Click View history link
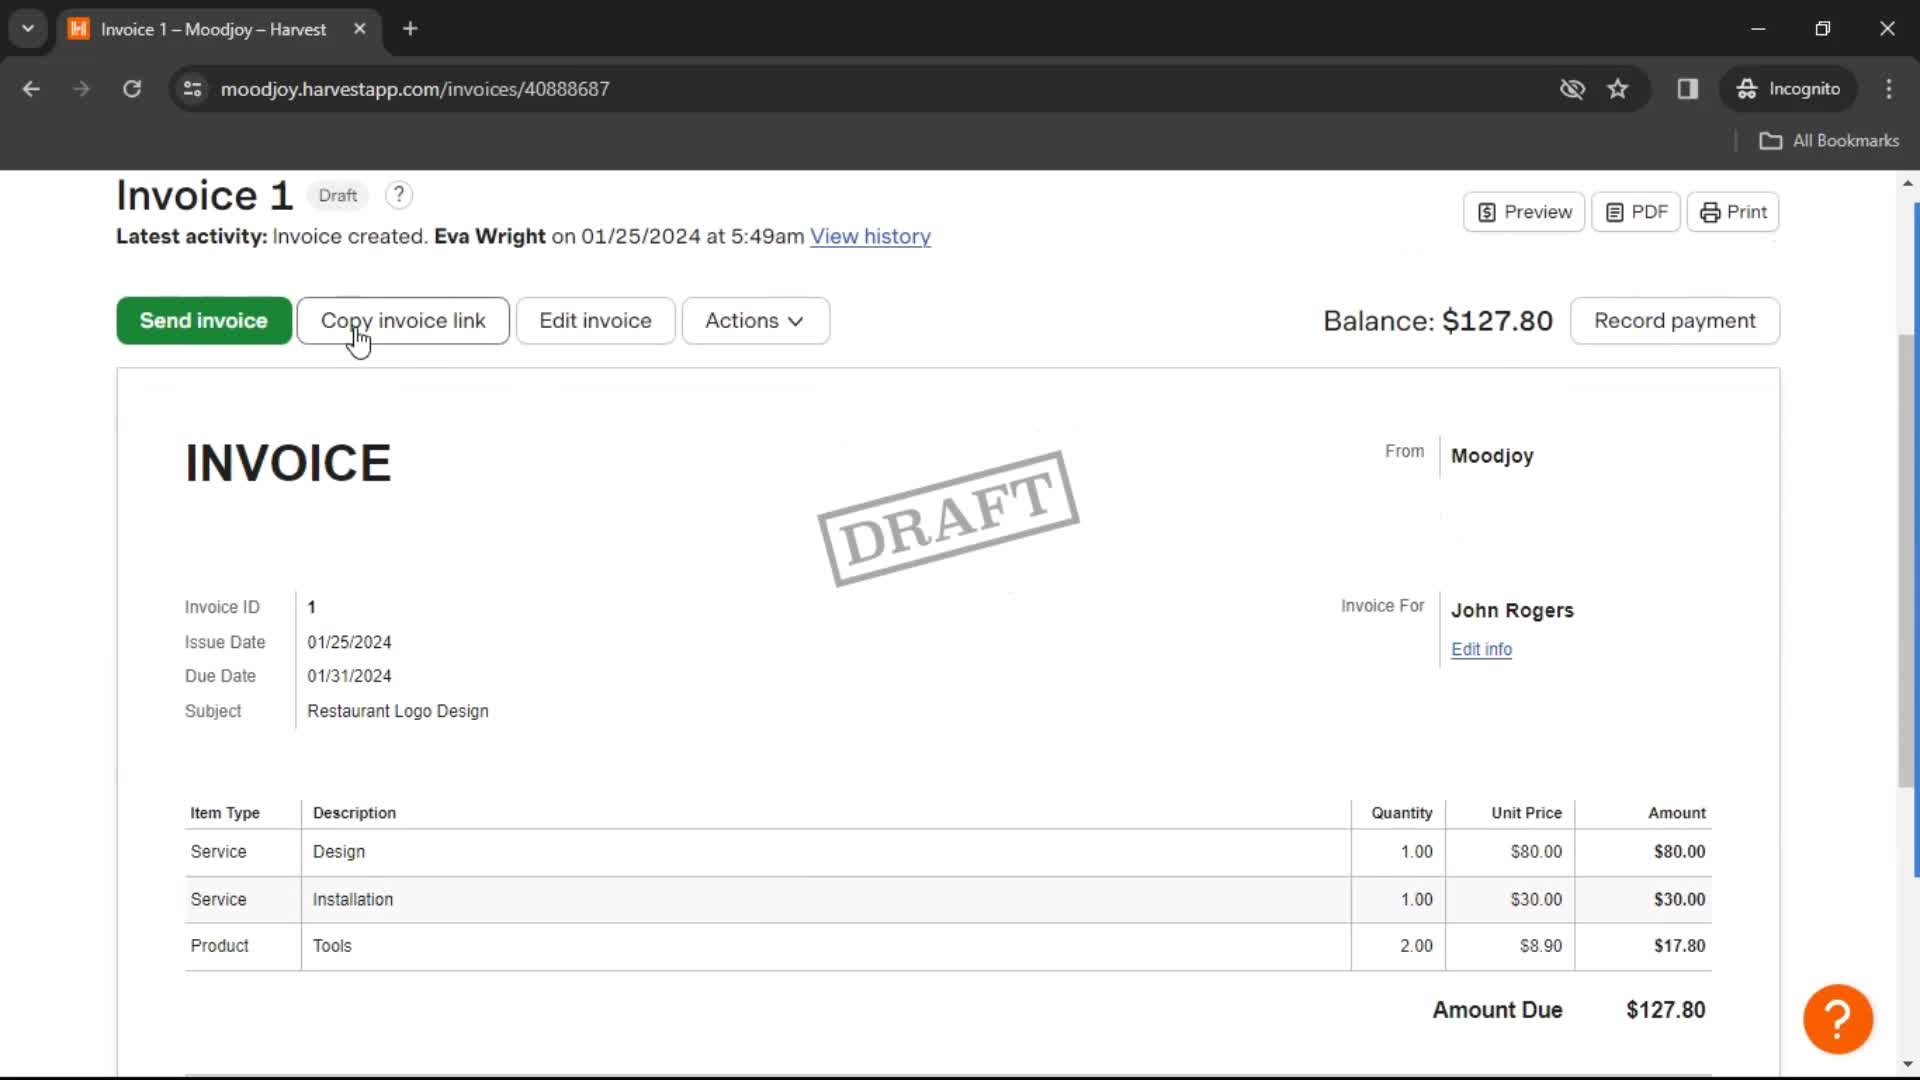The width and height of the screenshot is (1920, 1080). (870, 236)
